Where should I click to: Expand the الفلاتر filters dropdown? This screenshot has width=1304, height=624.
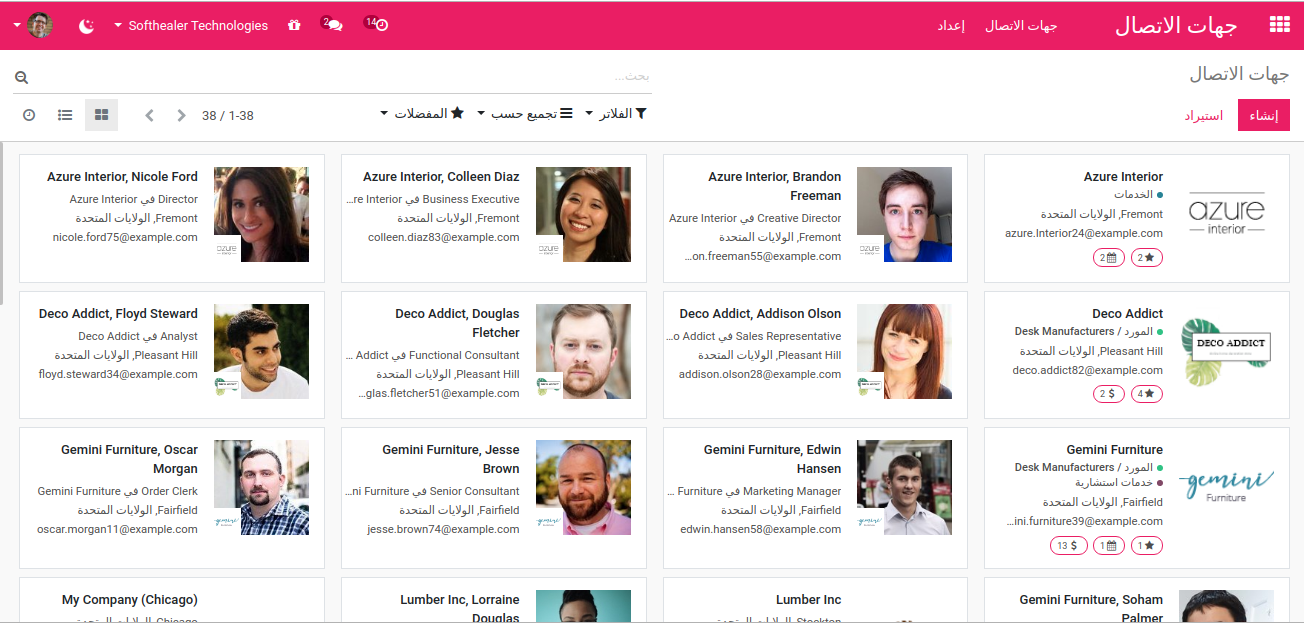pos(616,114)
